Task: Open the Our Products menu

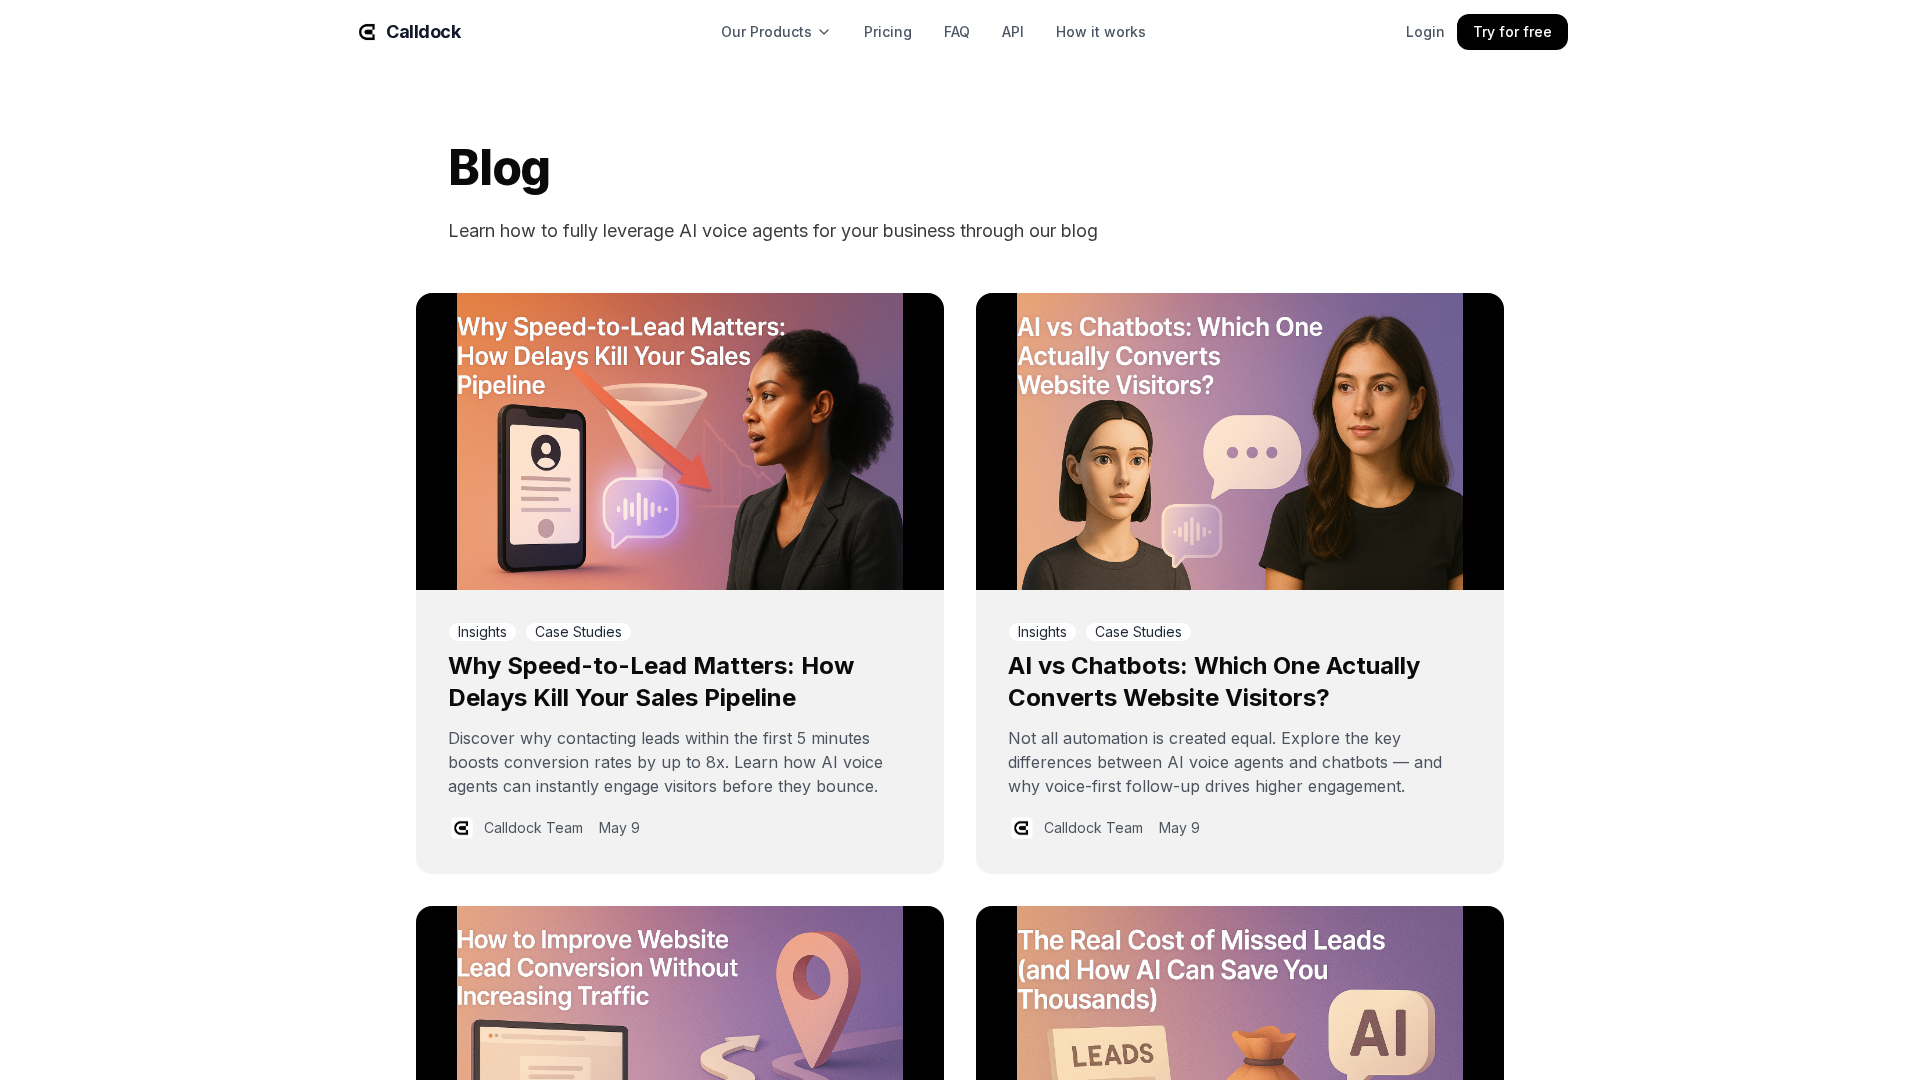Action: [x=775, y=32]
